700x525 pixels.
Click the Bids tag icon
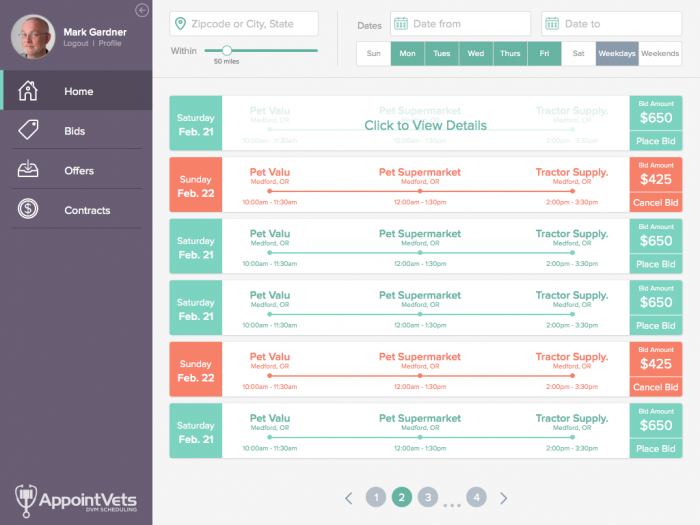(28, 130)
